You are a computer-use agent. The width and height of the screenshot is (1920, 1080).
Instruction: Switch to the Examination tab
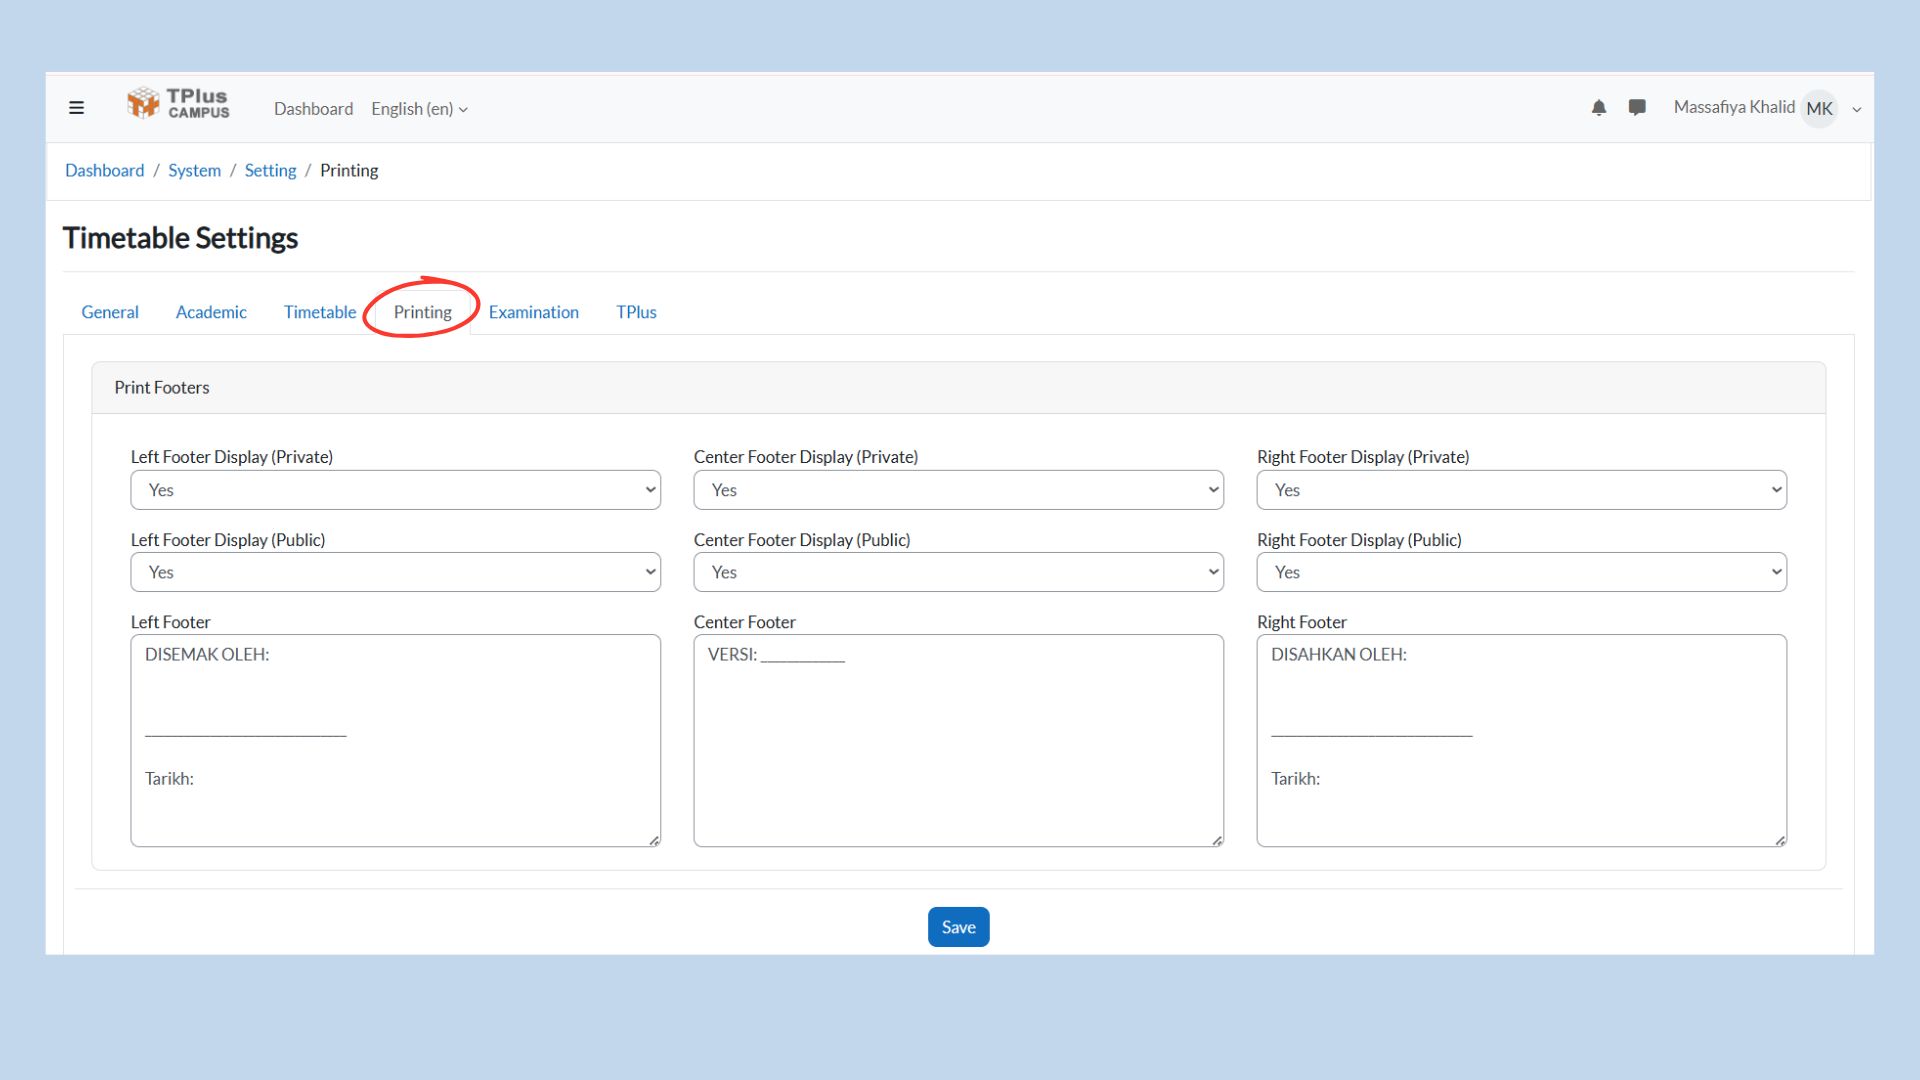pyautogui.click(x=533, y=312)
